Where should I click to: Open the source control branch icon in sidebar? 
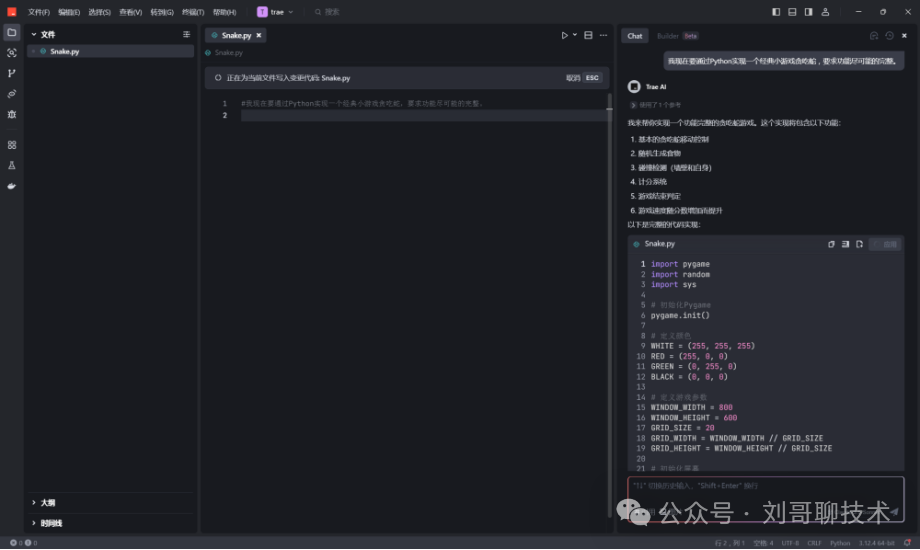click(12, 73)
